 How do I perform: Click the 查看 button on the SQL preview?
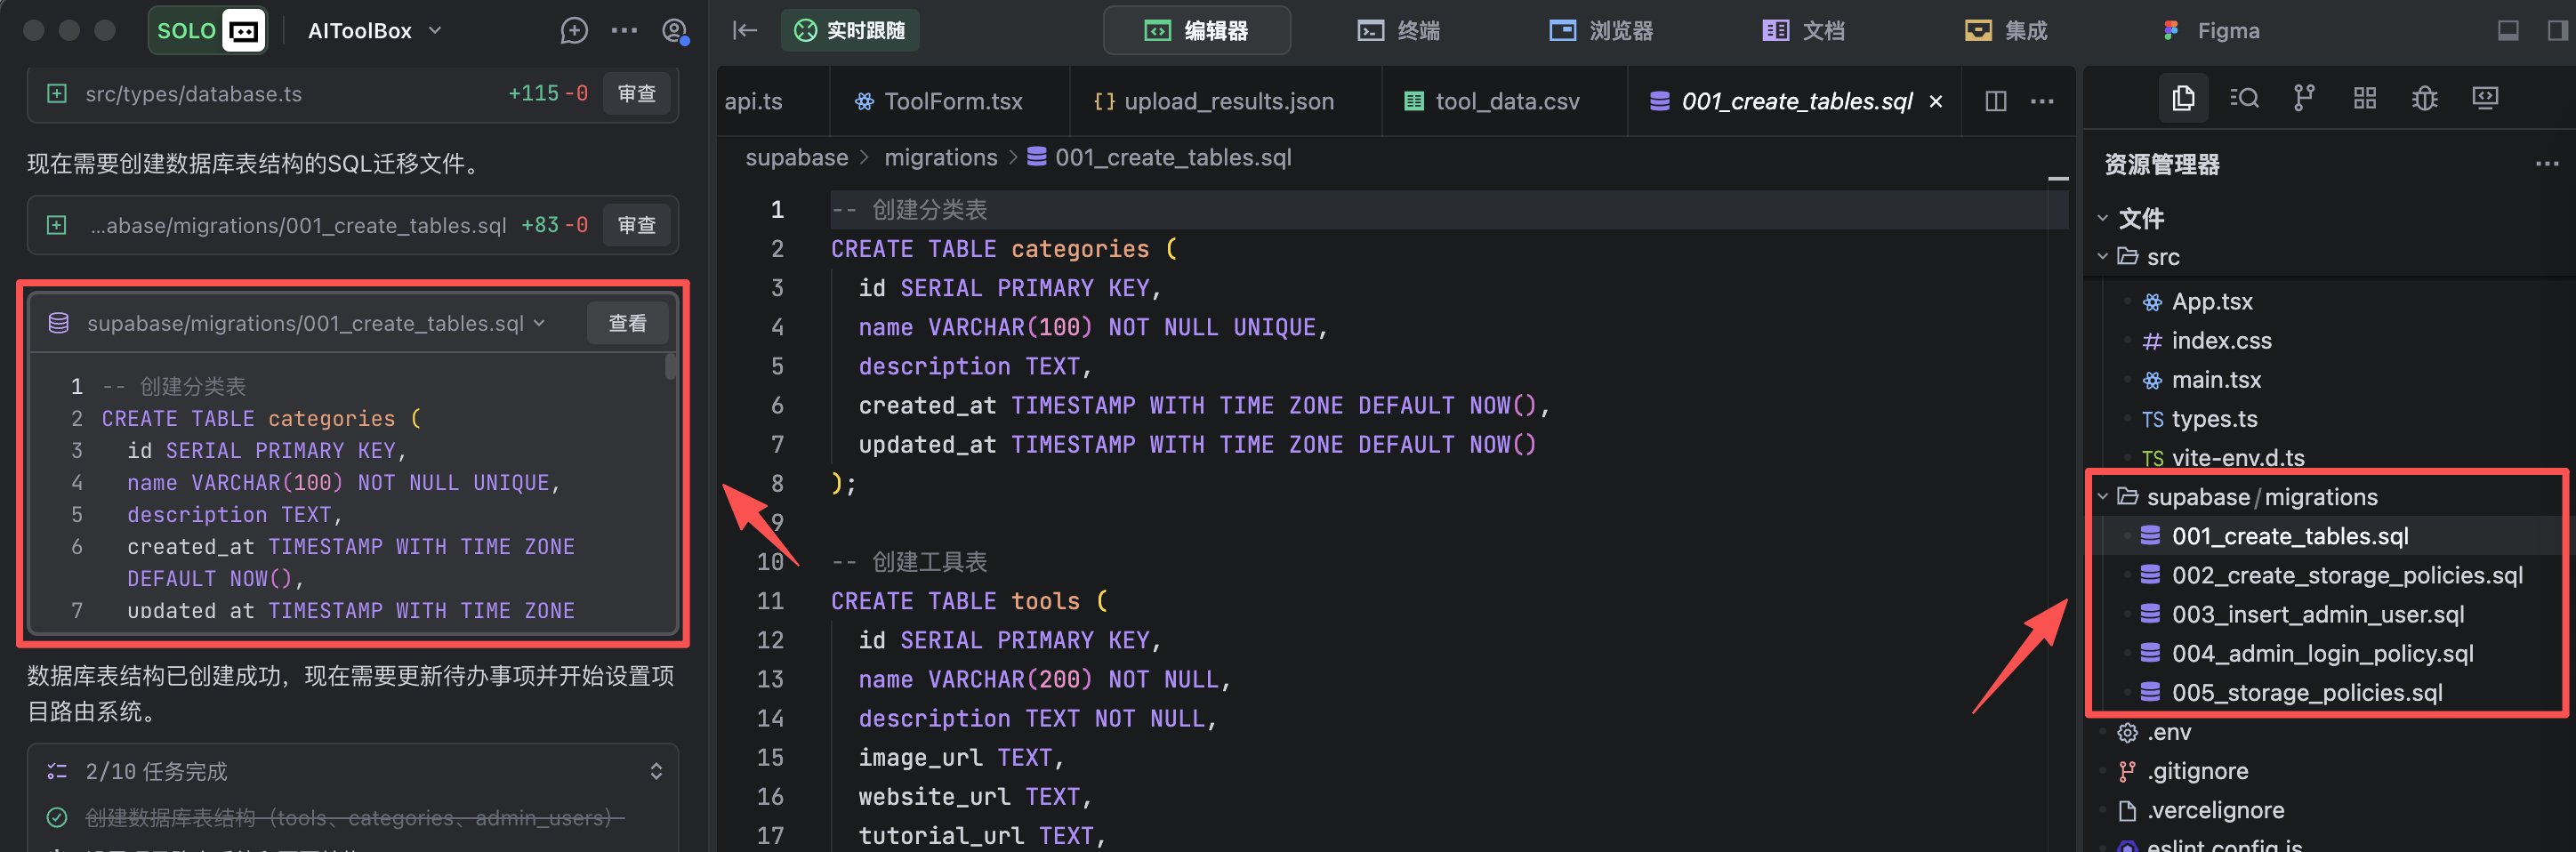point(627,323)
